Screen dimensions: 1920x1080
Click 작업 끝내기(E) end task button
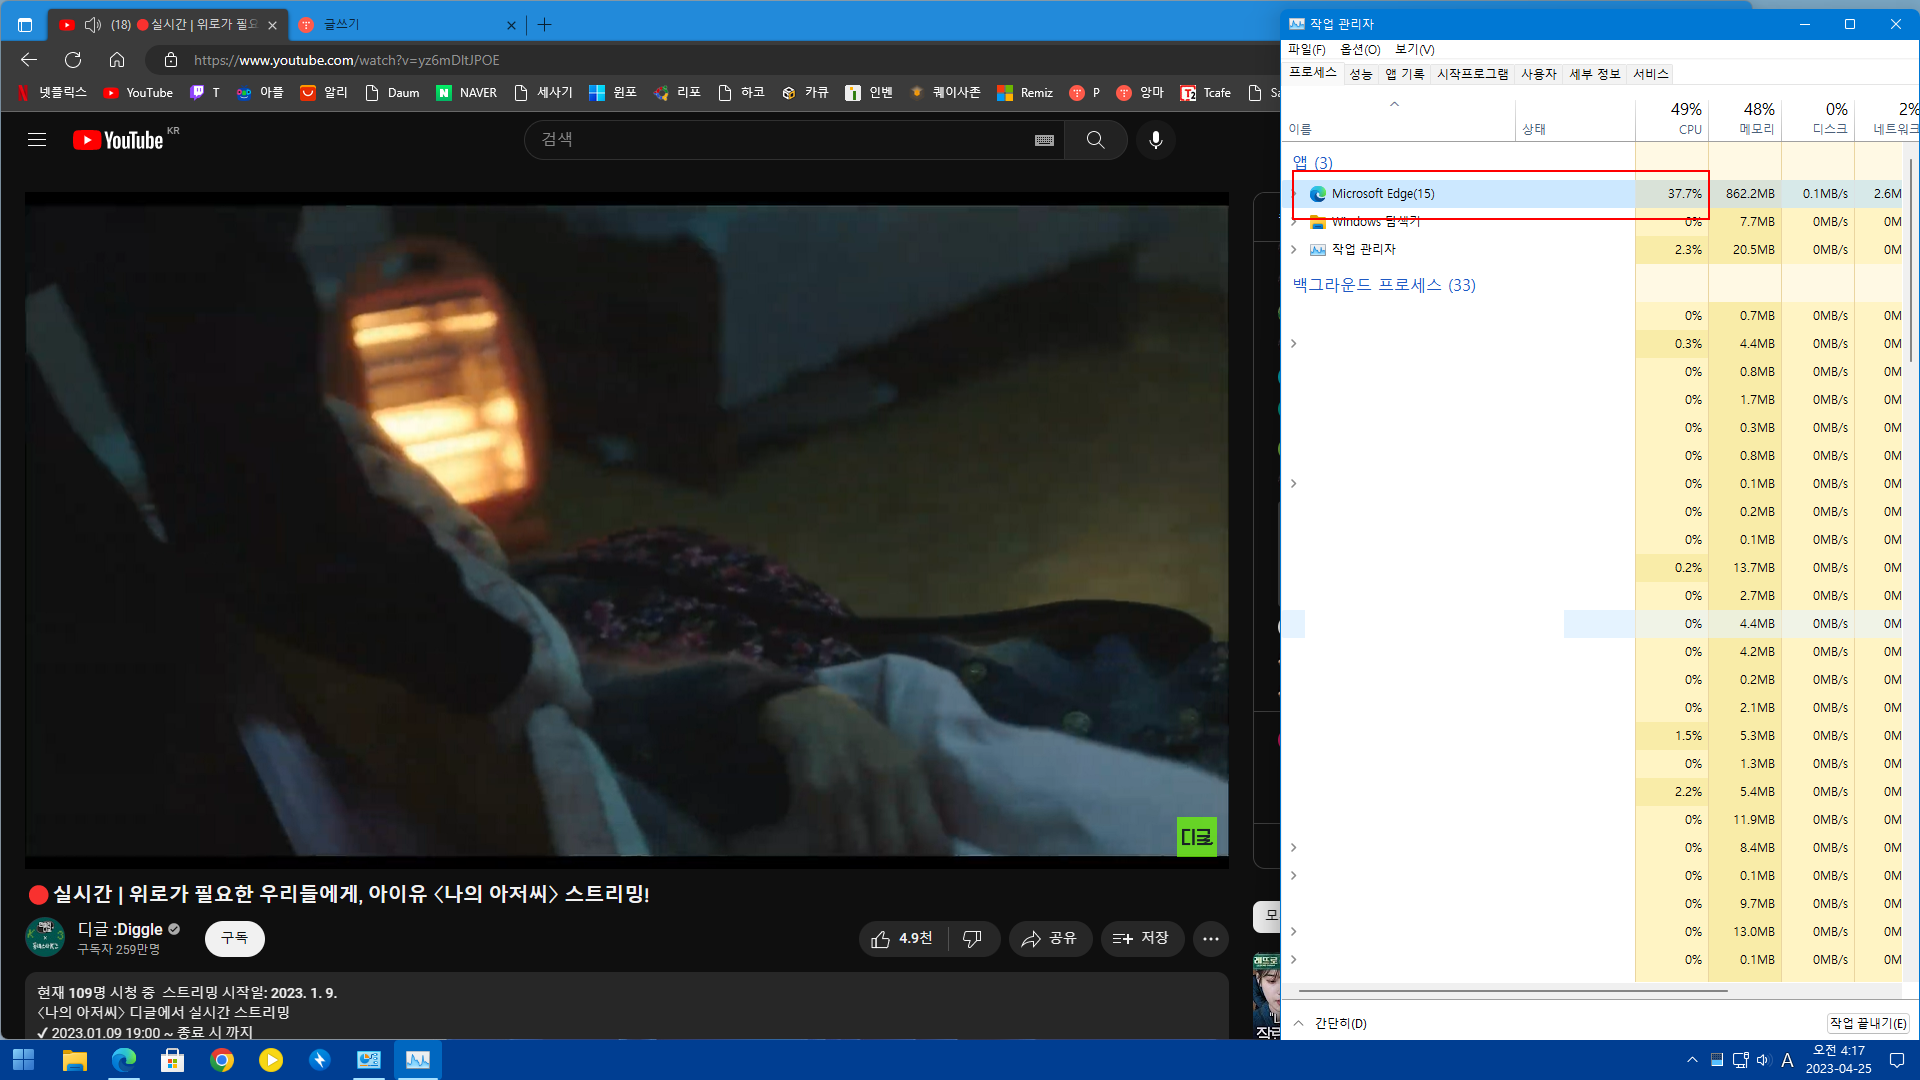pos(1868,1023)
